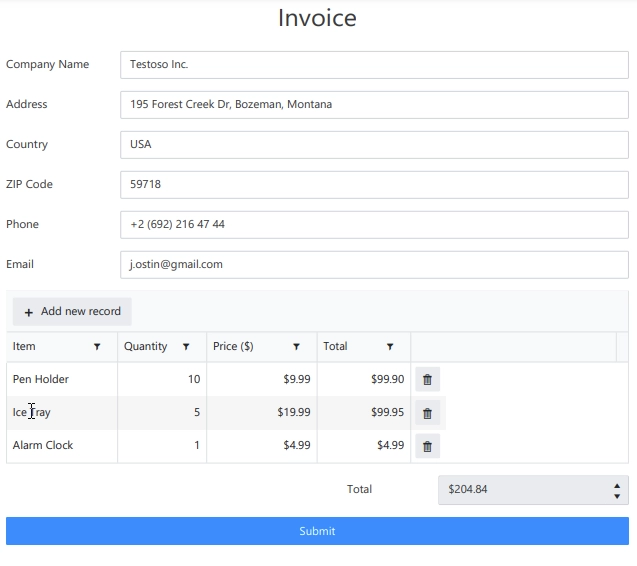Click the ZIP Code label

[x=29, y=184]
